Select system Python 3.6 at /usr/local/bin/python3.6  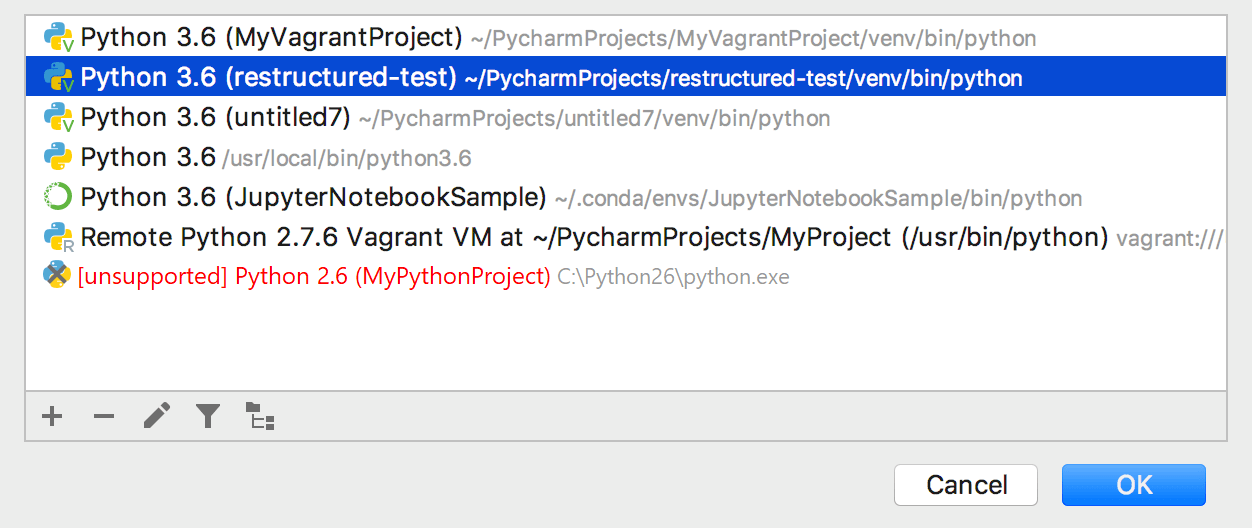click(x=148, y=158)
